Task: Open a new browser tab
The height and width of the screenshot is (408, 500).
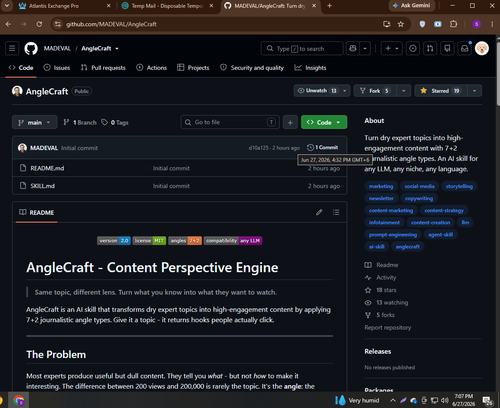Action: (329, 6)
